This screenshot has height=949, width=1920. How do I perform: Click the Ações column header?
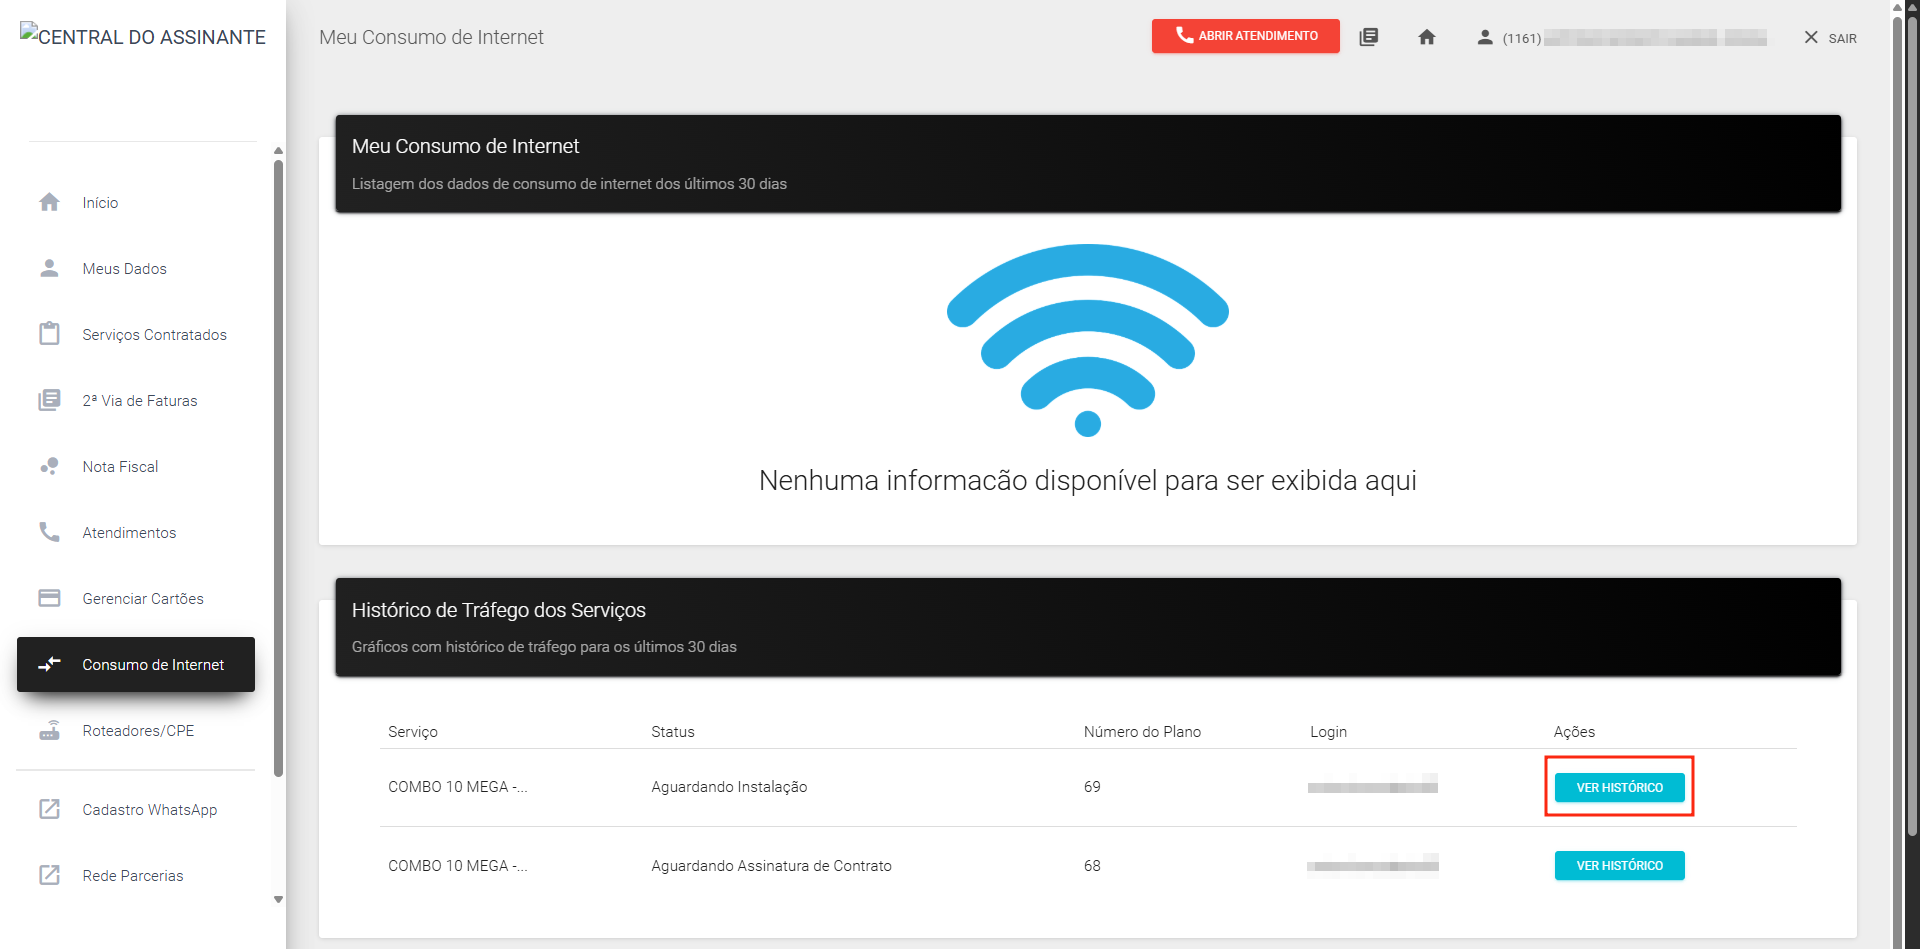1574,732
